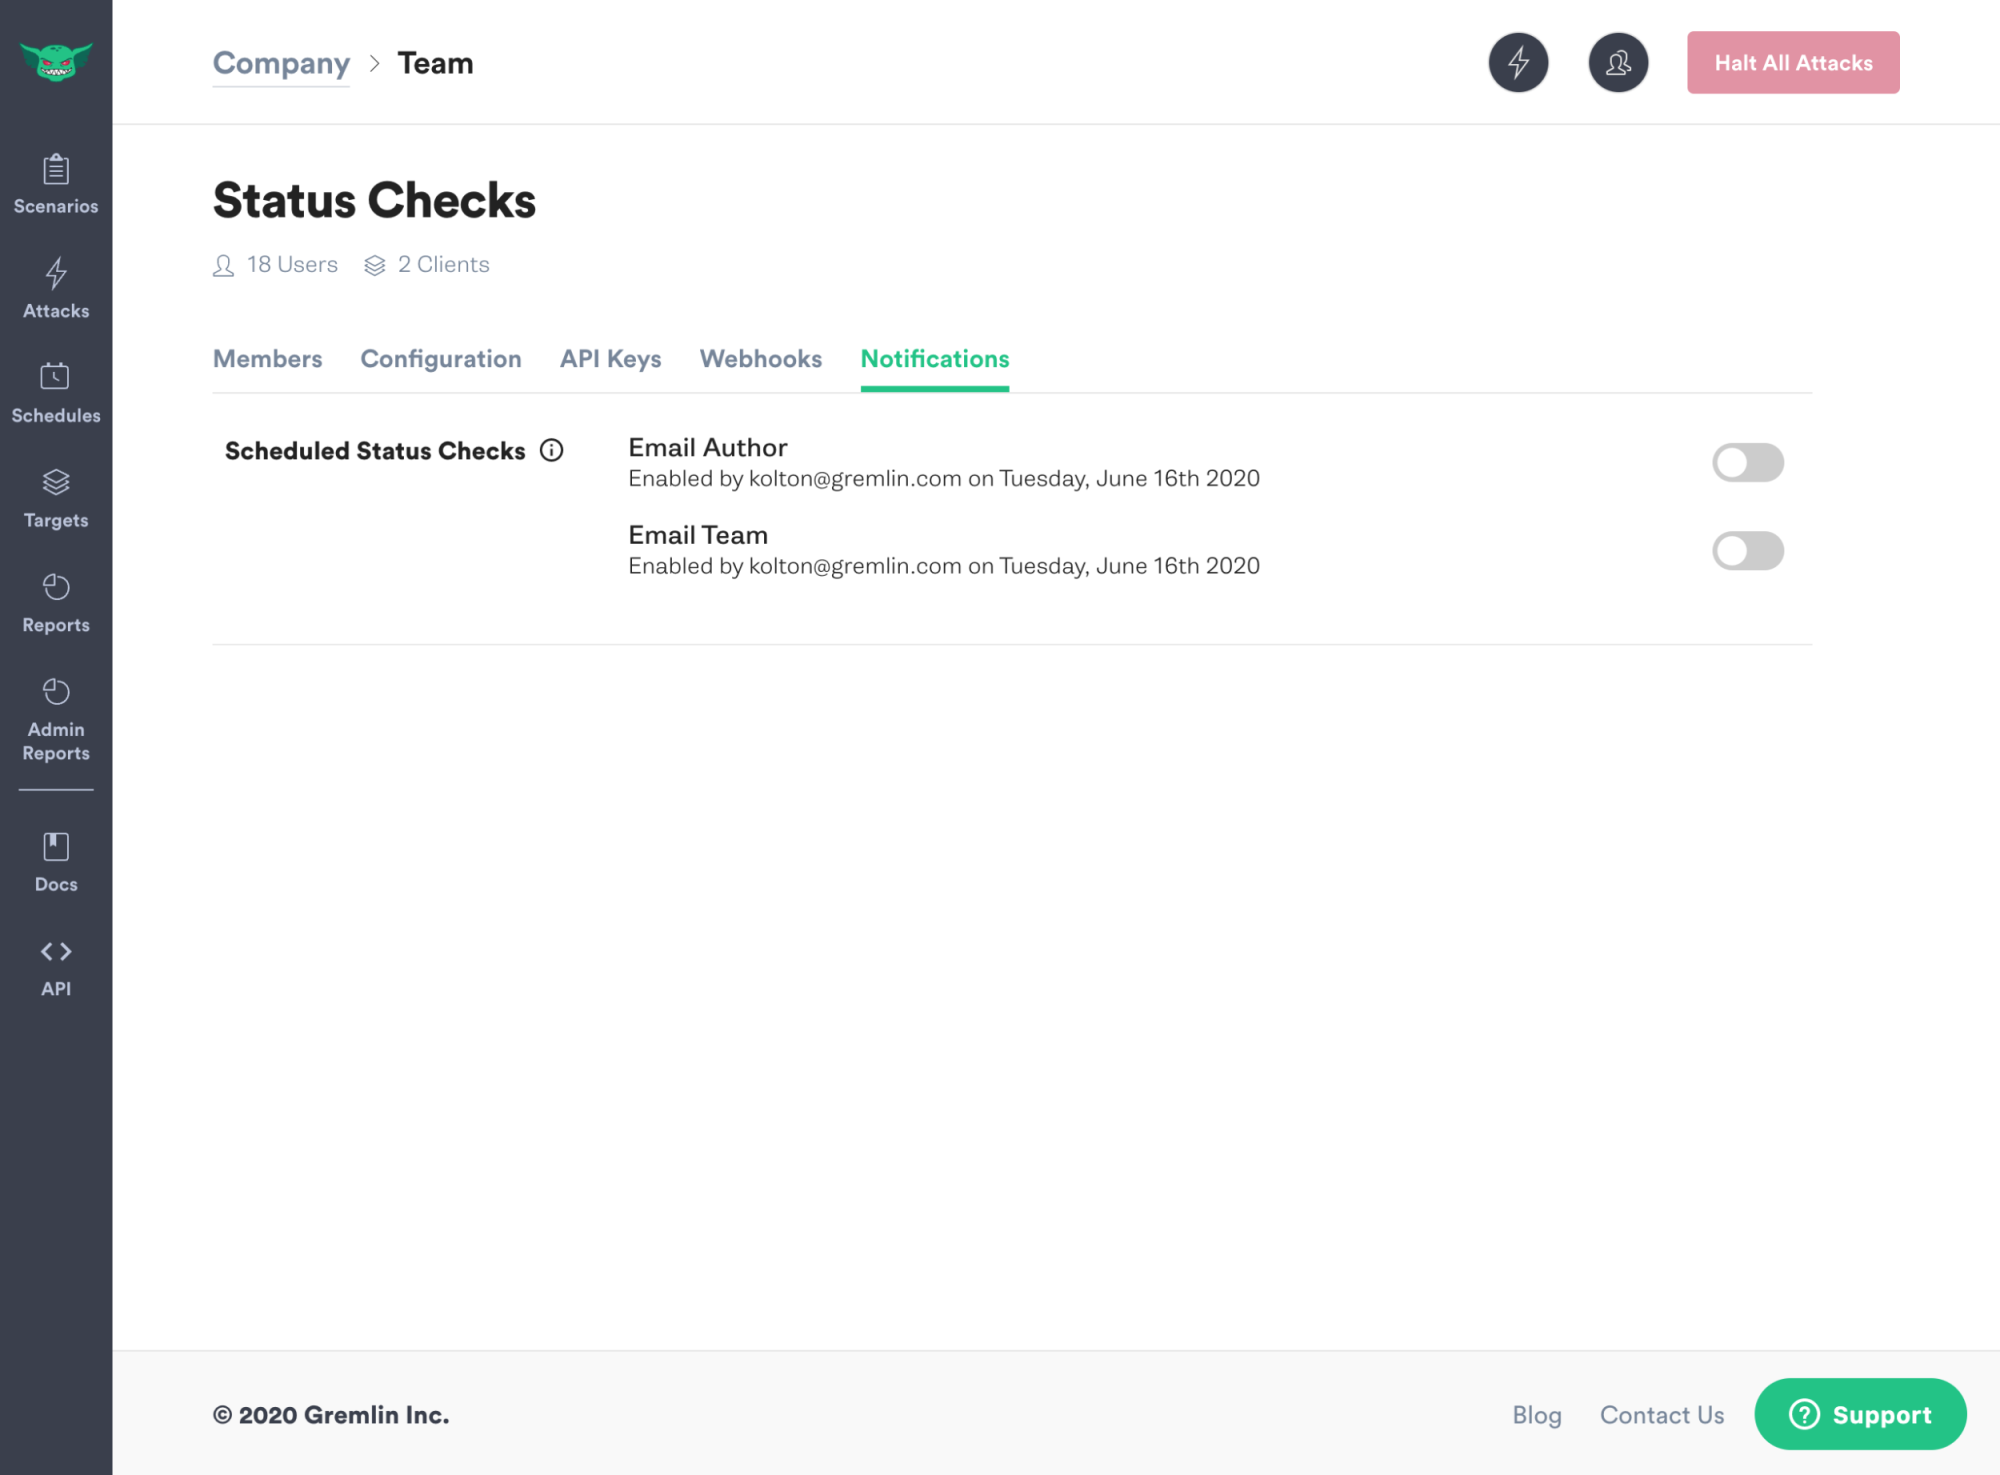Viewport: 2000px width, 1475px height.
Task: Click the Status Checks heading
Action: (375, 200)
